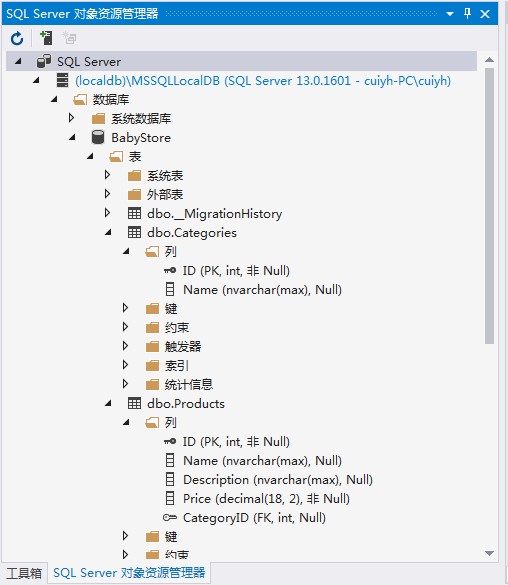Select (localdb)\MSSQLLocalDB server link text
Viewport: 508px width, 585px height.
point(263,81)
